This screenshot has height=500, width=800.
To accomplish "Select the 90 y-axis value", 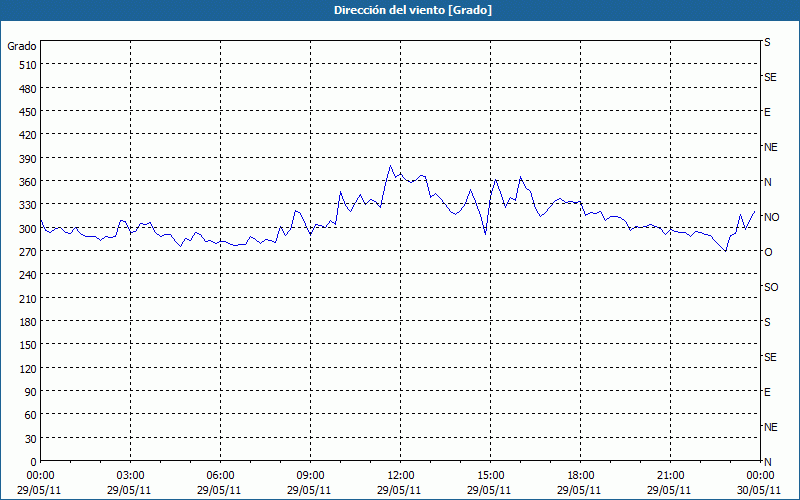I will (x=31, y=392).
